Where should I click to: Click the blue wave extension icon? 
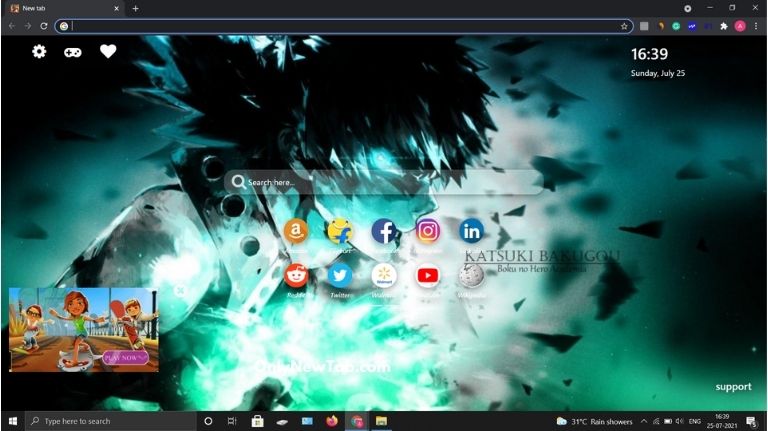692,26
